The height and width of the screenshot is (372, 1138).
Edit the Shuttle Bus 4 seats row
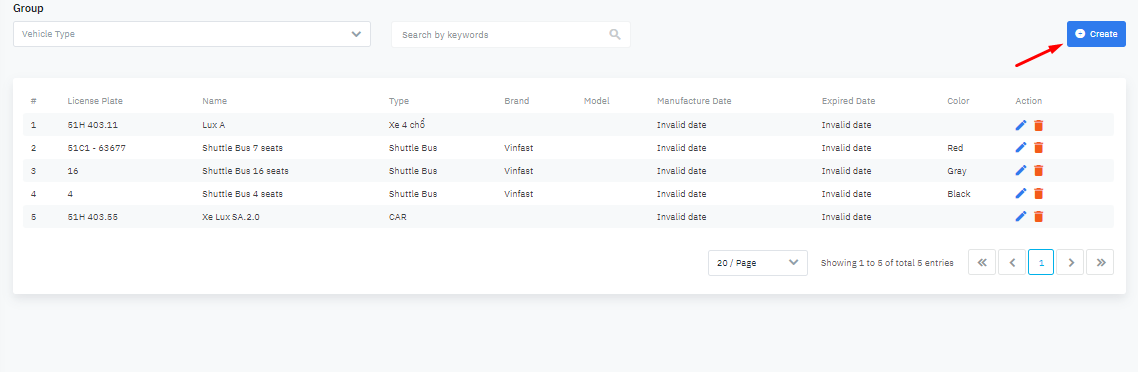point(1020,194)
